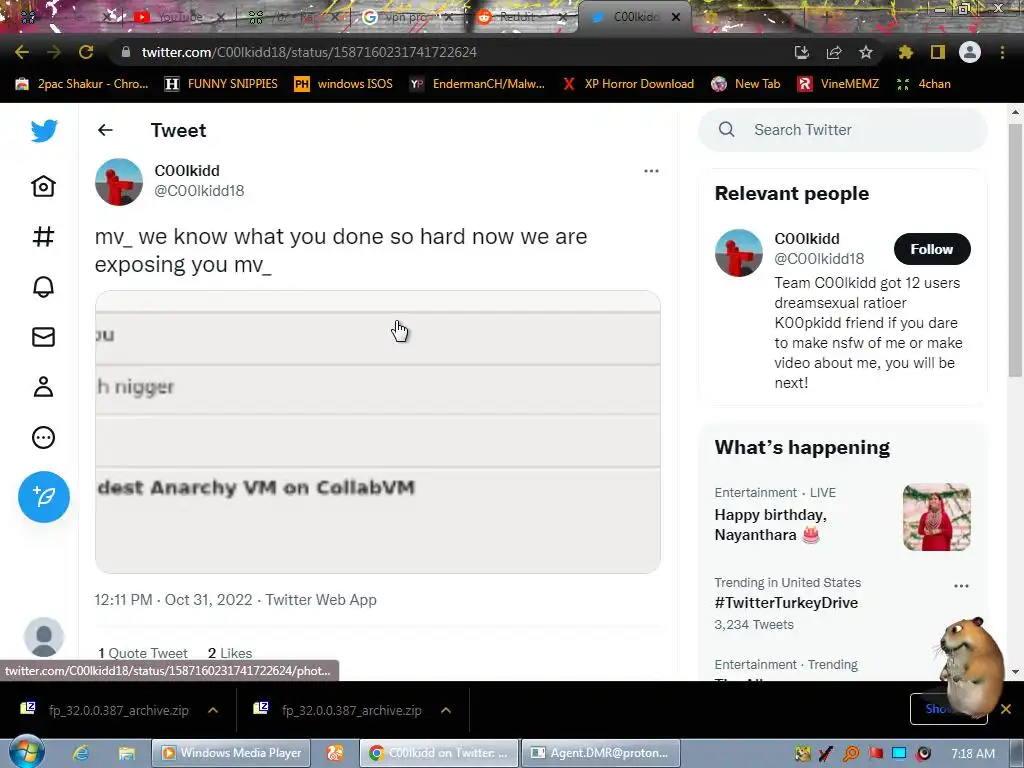Screen dimensions: 1024x768
Task: Follow C00lkidd in Relevant people
Action: click(932, 249)
